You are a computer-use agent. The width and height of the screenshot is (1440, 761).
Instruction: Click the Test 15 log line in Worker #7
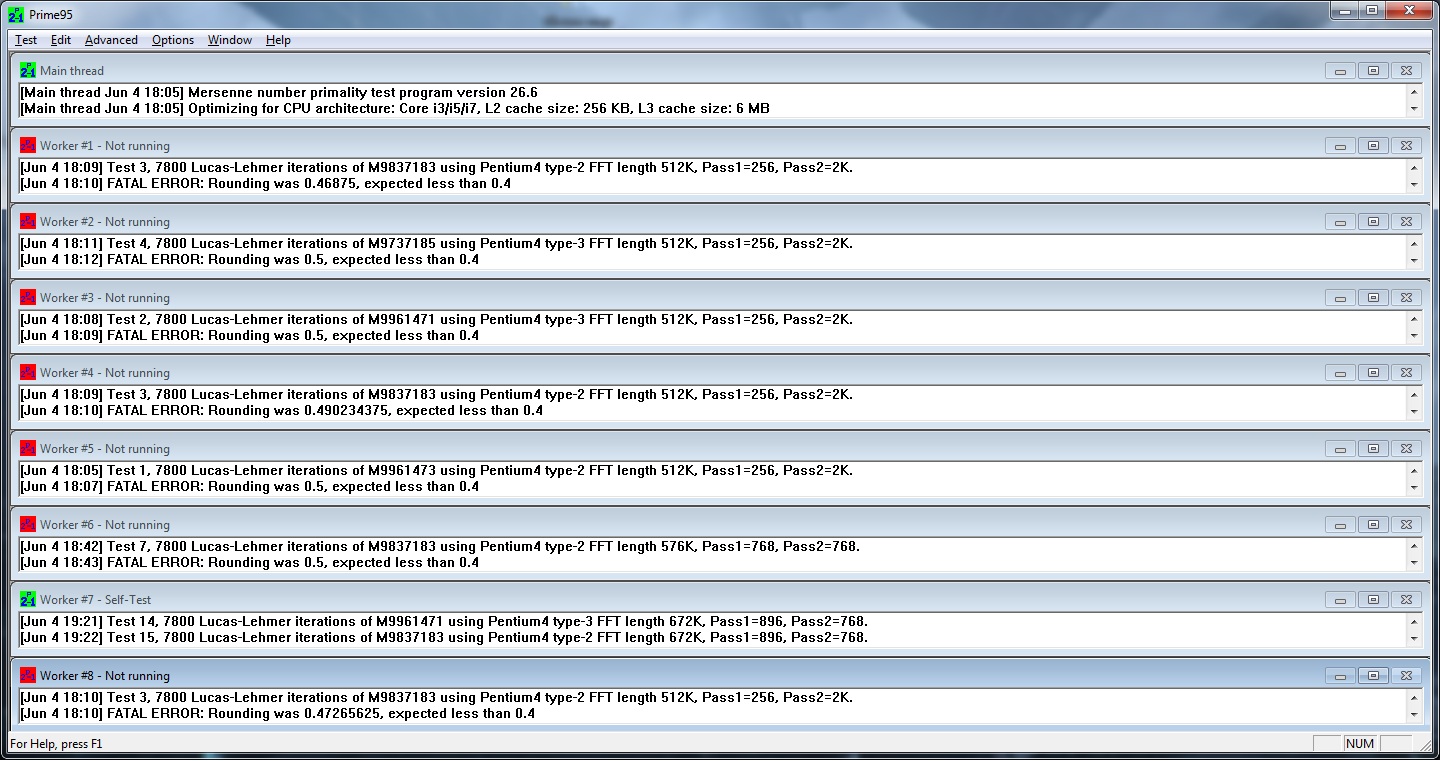pyautogui.click(x=444, y=638)
